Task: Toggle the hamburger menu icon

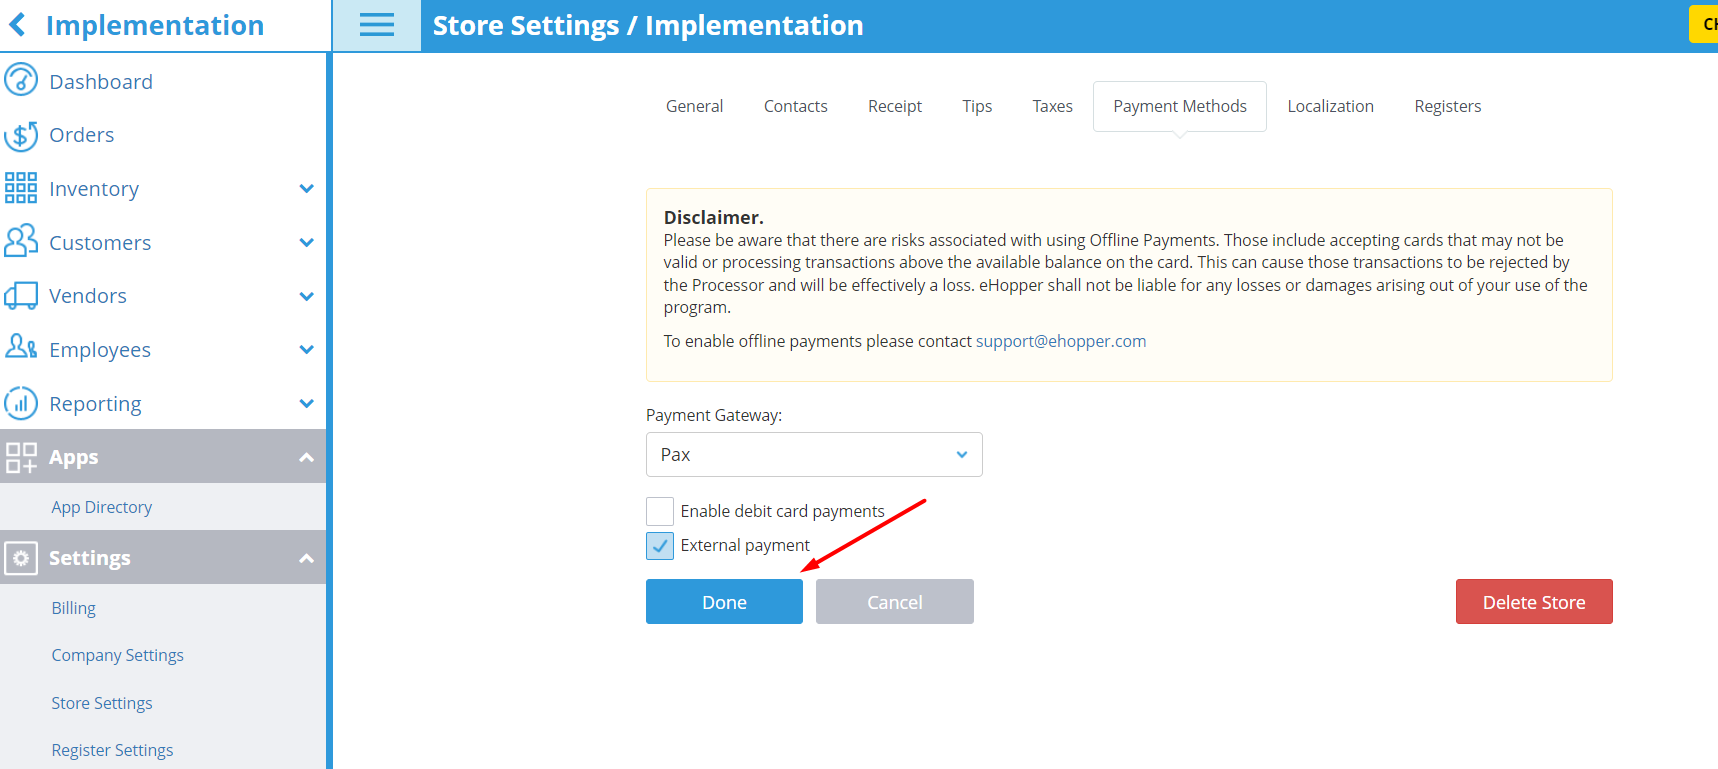Action: pos(377,26)
